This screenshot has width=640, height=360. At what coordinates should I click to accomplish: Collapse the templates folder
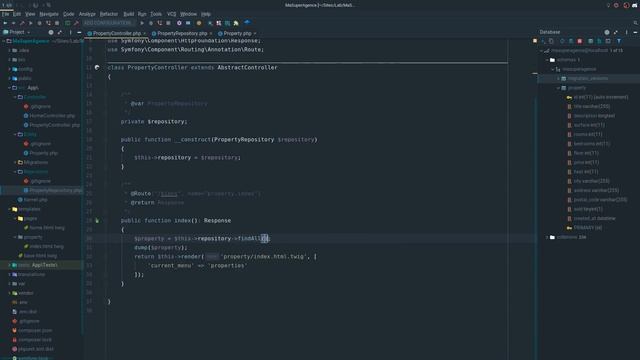click(x=9, y=209)
